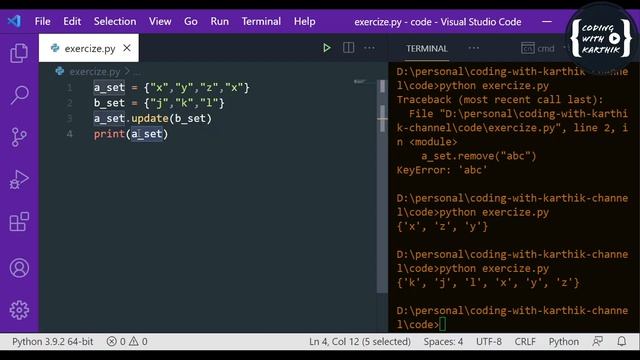Click the a_set definition on line 1
Viewport: 640px width, 360px height.
click(x=171, y=87)
